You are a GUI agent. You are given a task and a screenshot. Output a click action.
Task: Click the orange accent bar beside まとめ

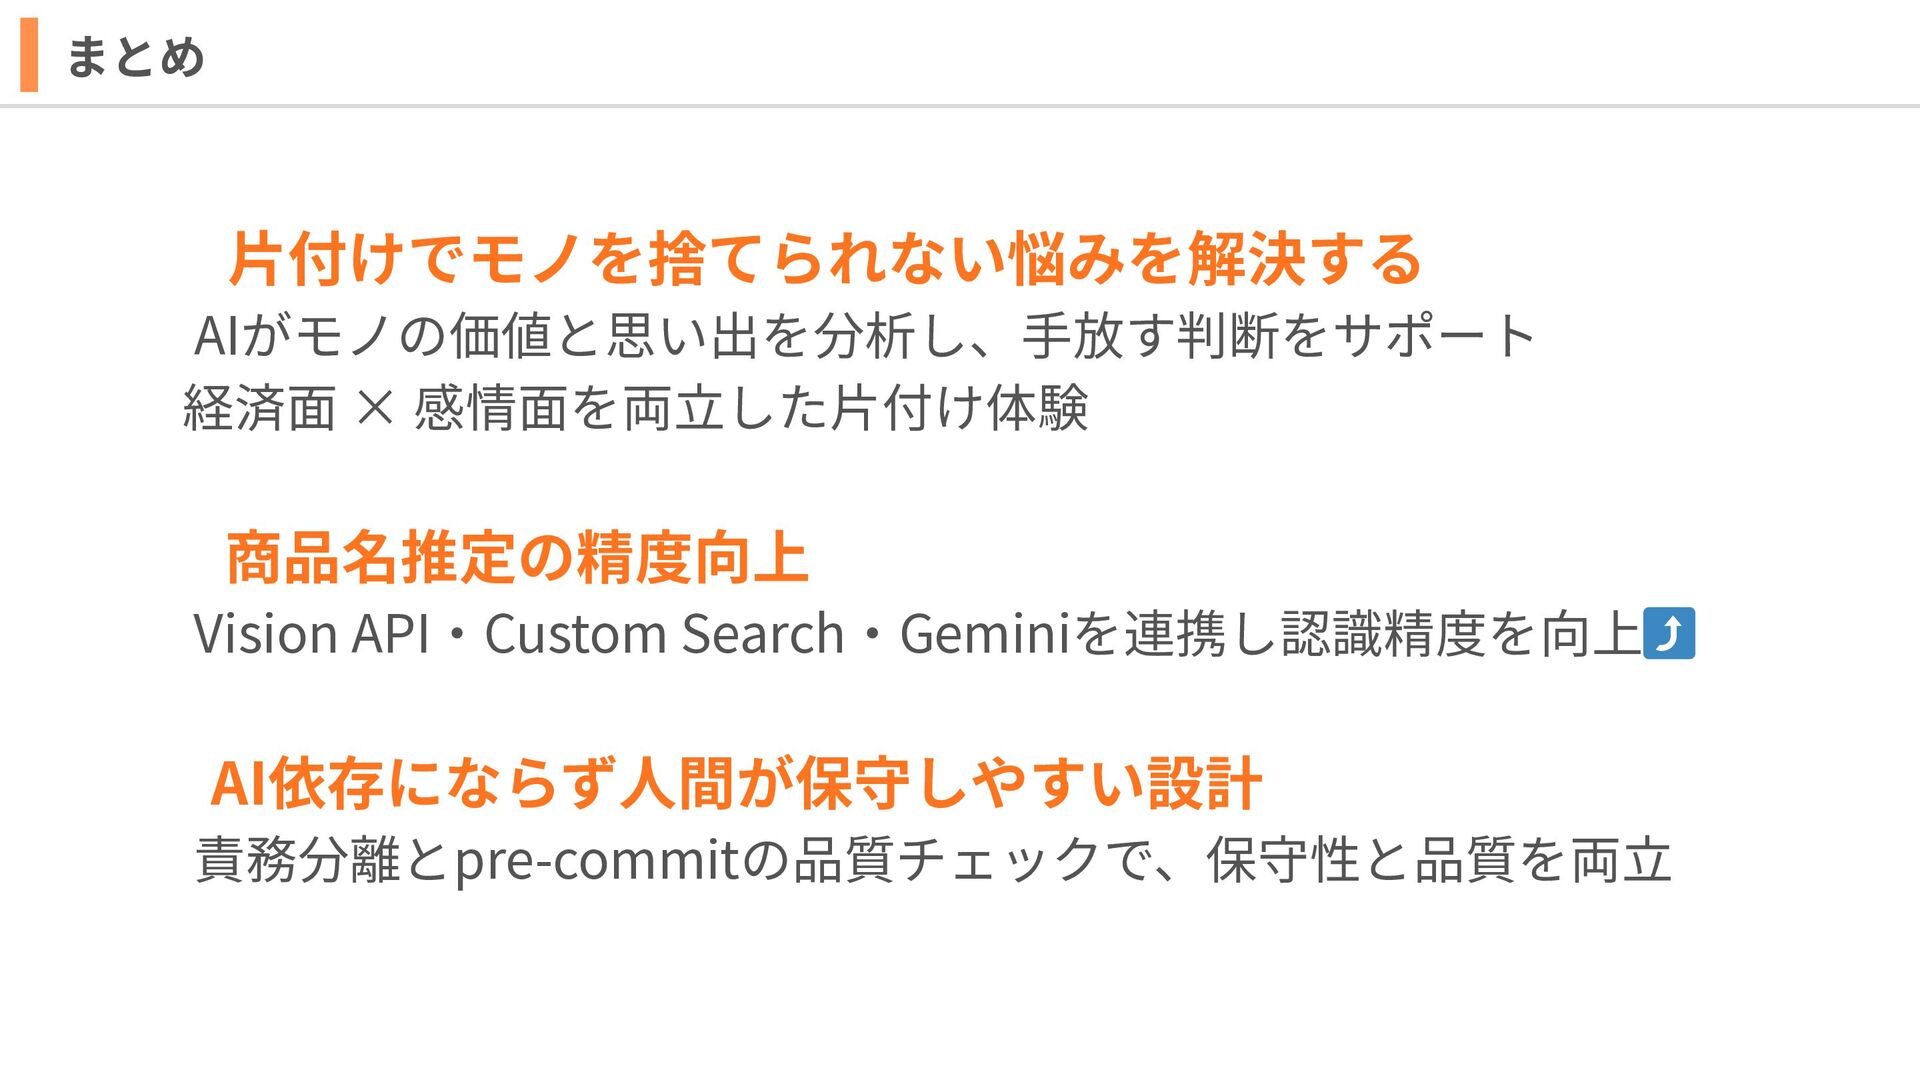pos(29,55)
